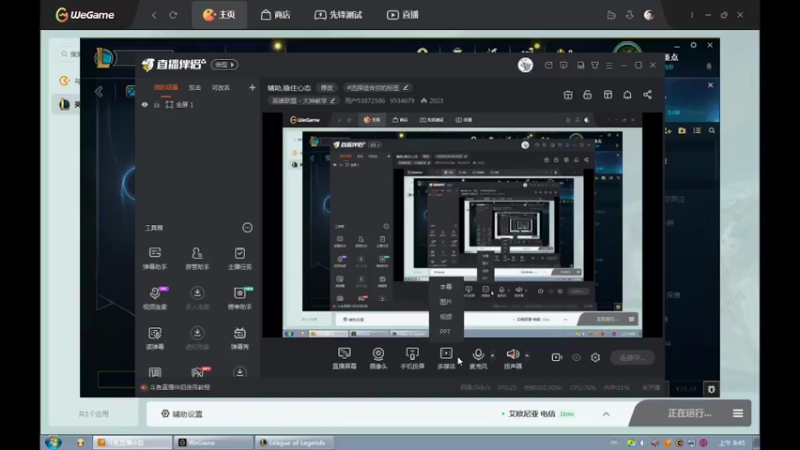Switch to the WeGame 先锋测试 tab
800x450 pixels.
pyautogui.click(x=338, y=15)
